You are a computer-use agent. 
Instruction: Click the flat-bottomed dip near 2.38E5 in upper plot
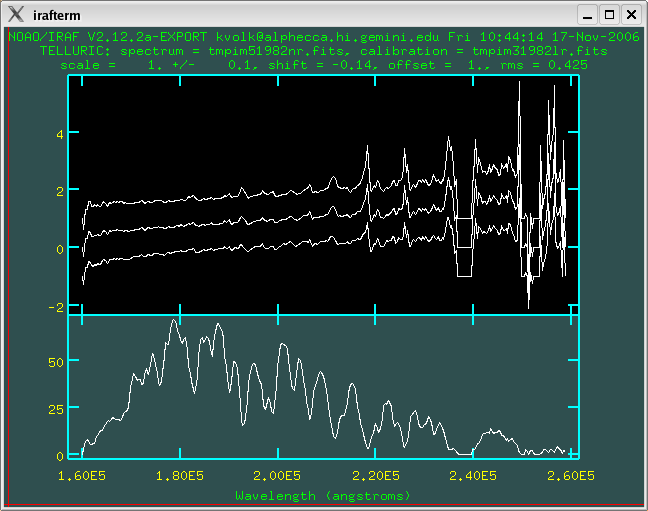pyautogui.click(x=464, y=276)
